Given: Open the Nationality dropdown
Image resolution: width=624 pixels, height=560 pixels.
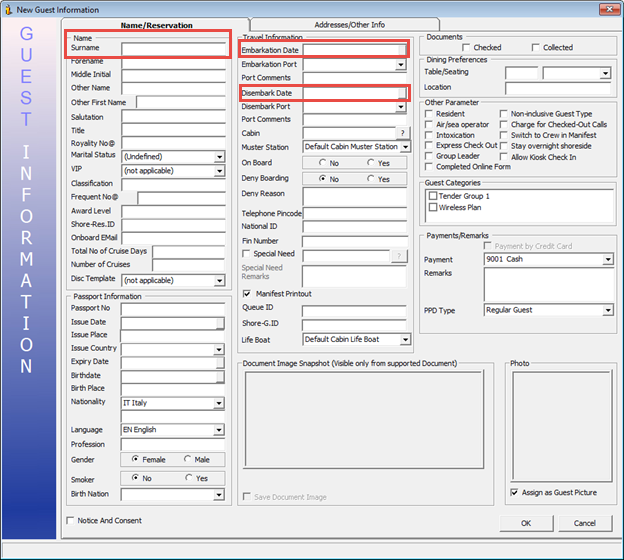Looking at the screenshot, I should [x=219, y=403].
